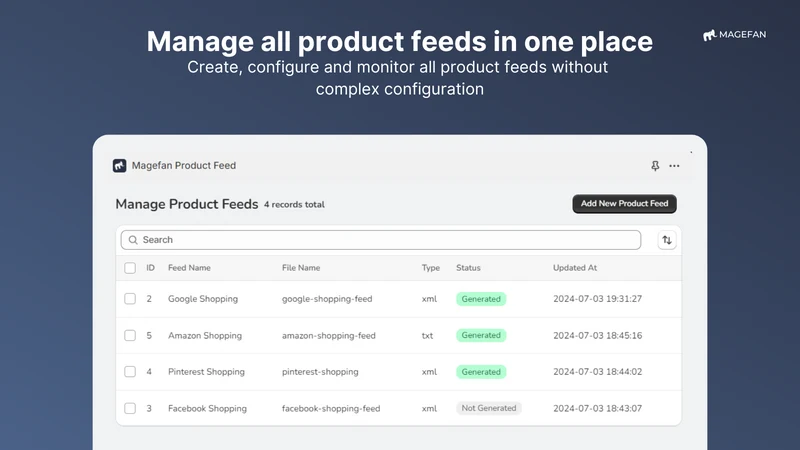
Task: Open the three-dot more options menu
Action: click(x=674, y=166)
